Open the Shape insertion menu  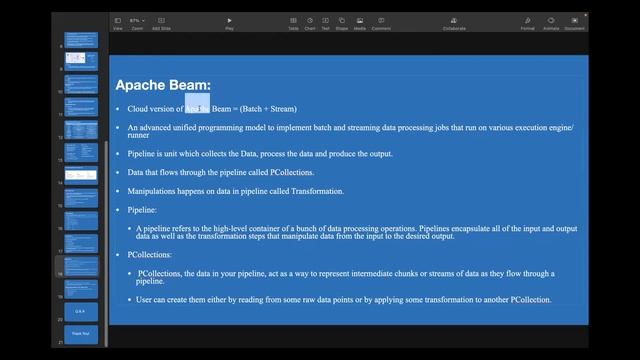342,24
